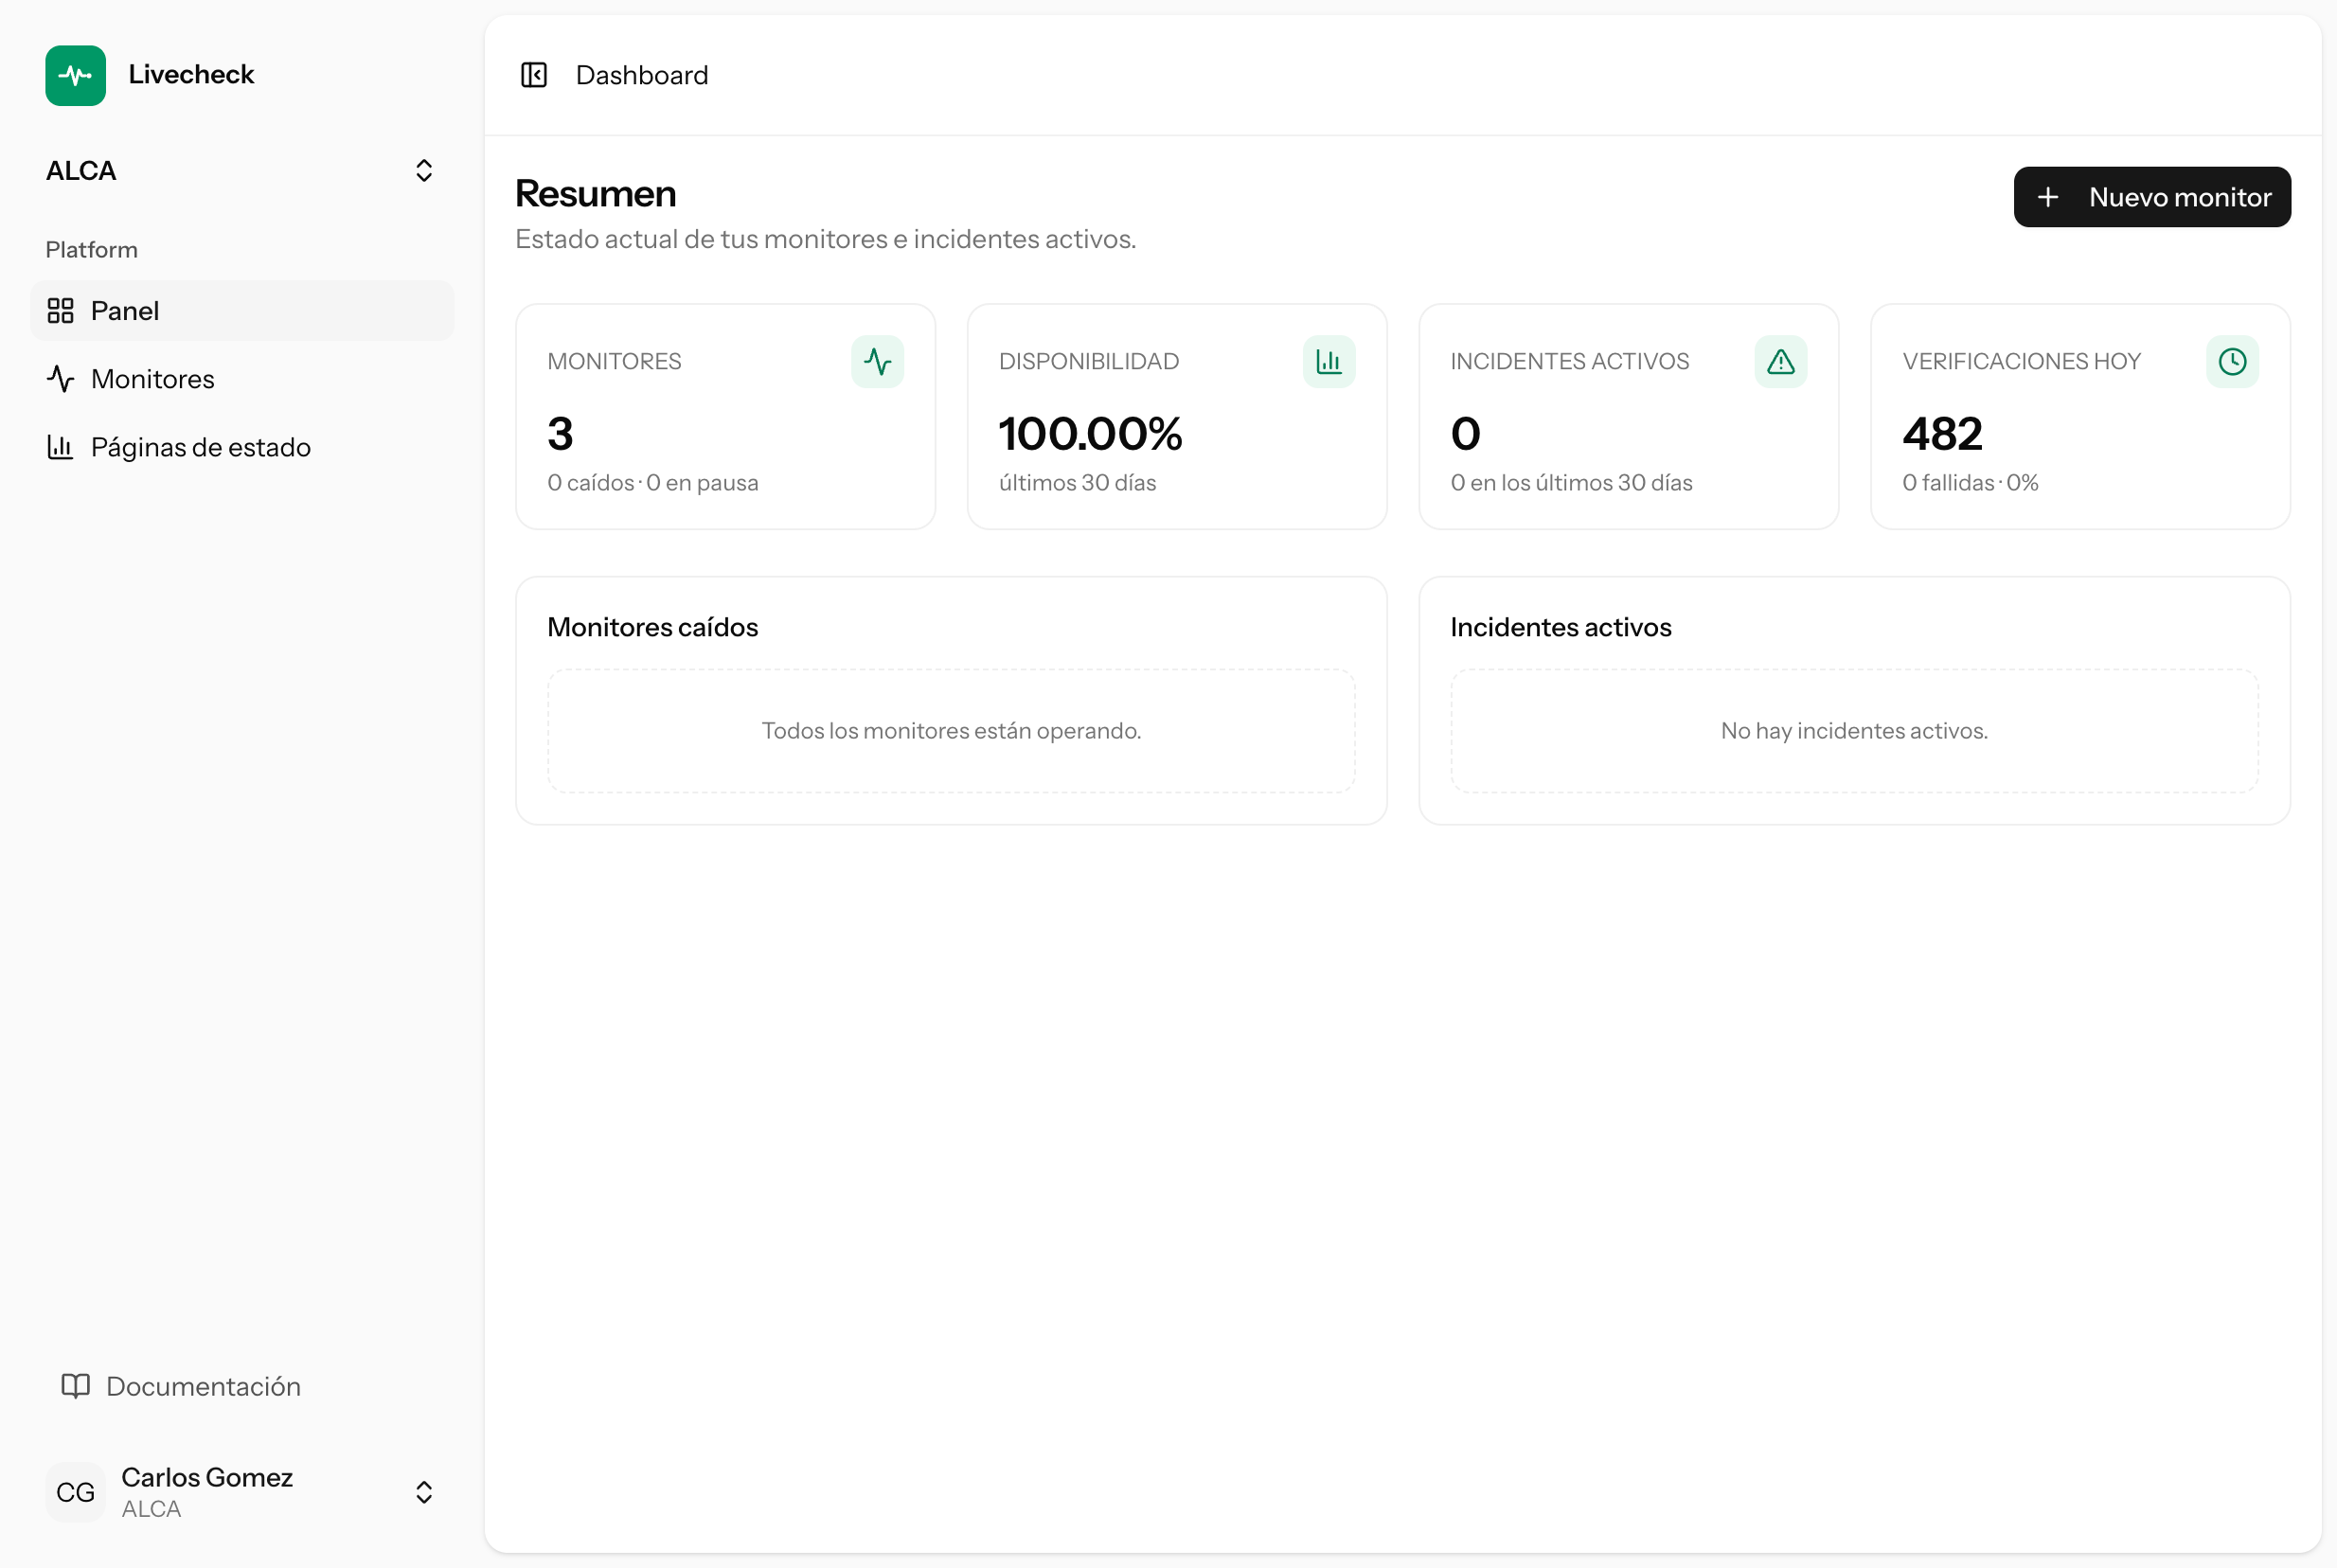Click the Incidentes activos panel title
The height and width of the screenshot is (1568, 2337).
point(1561,627)
